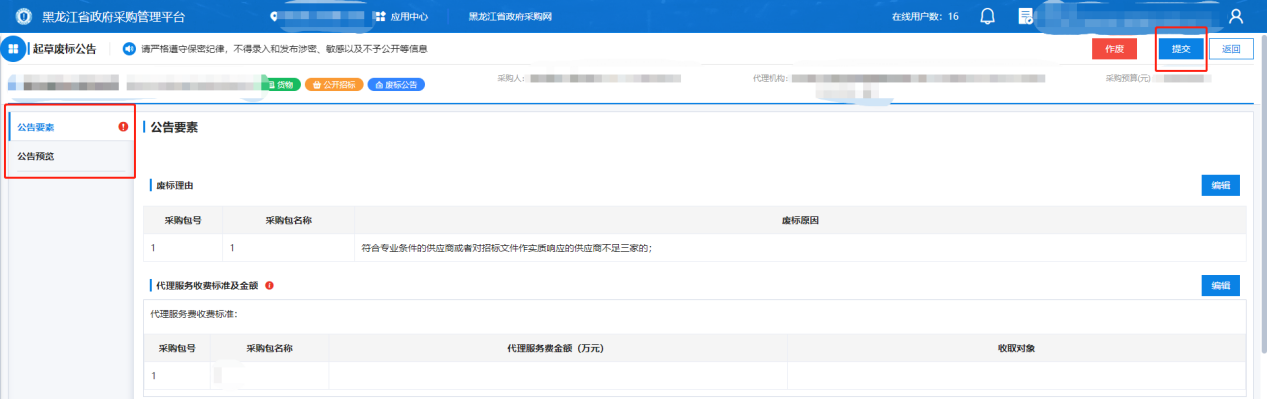Click the red alert beside 代理服务收费标准及金额
This screenshot has height=399, width=1267.
click(270, 285)
